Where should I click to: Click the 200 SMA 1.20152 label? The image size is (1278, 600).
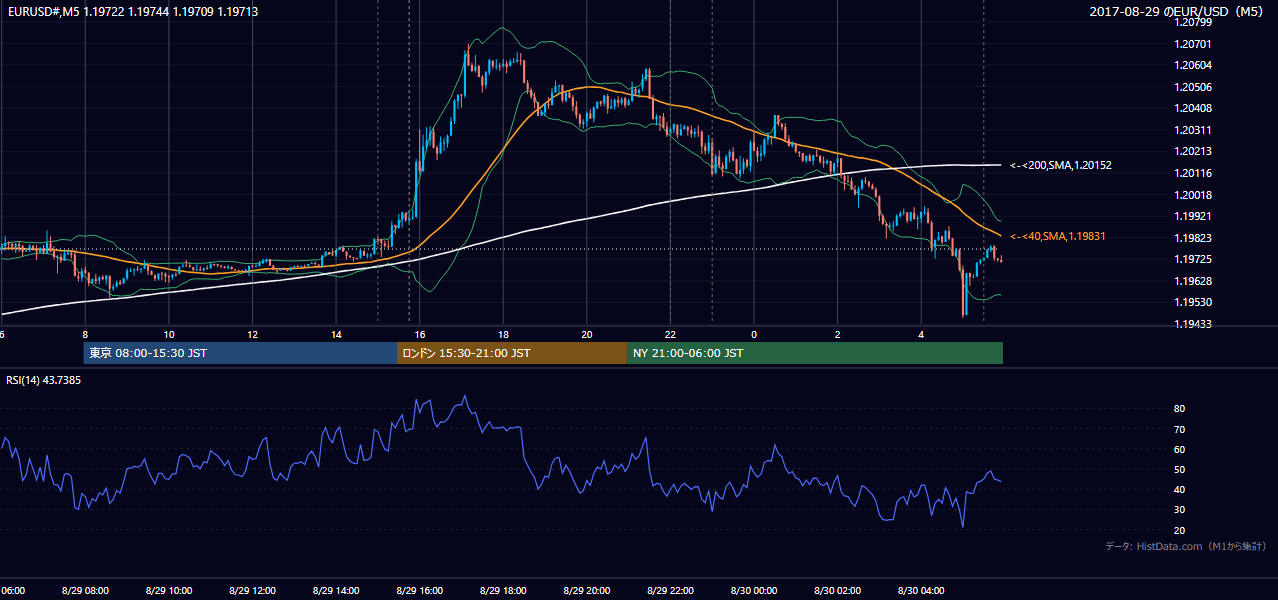[x=1061, y=165]
